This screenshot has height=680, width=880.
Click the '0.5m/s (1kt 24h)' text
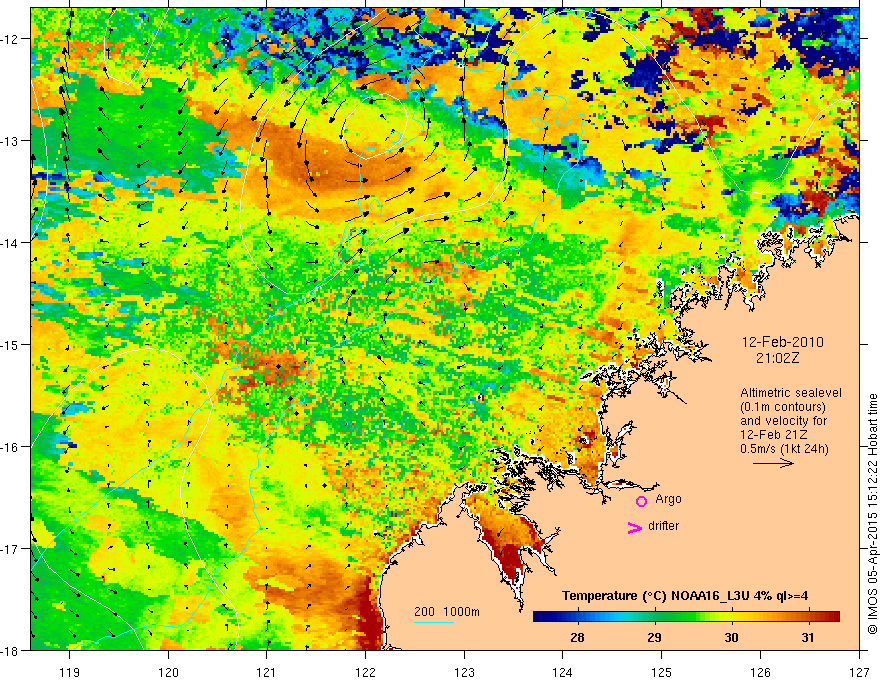click(784, 449)
